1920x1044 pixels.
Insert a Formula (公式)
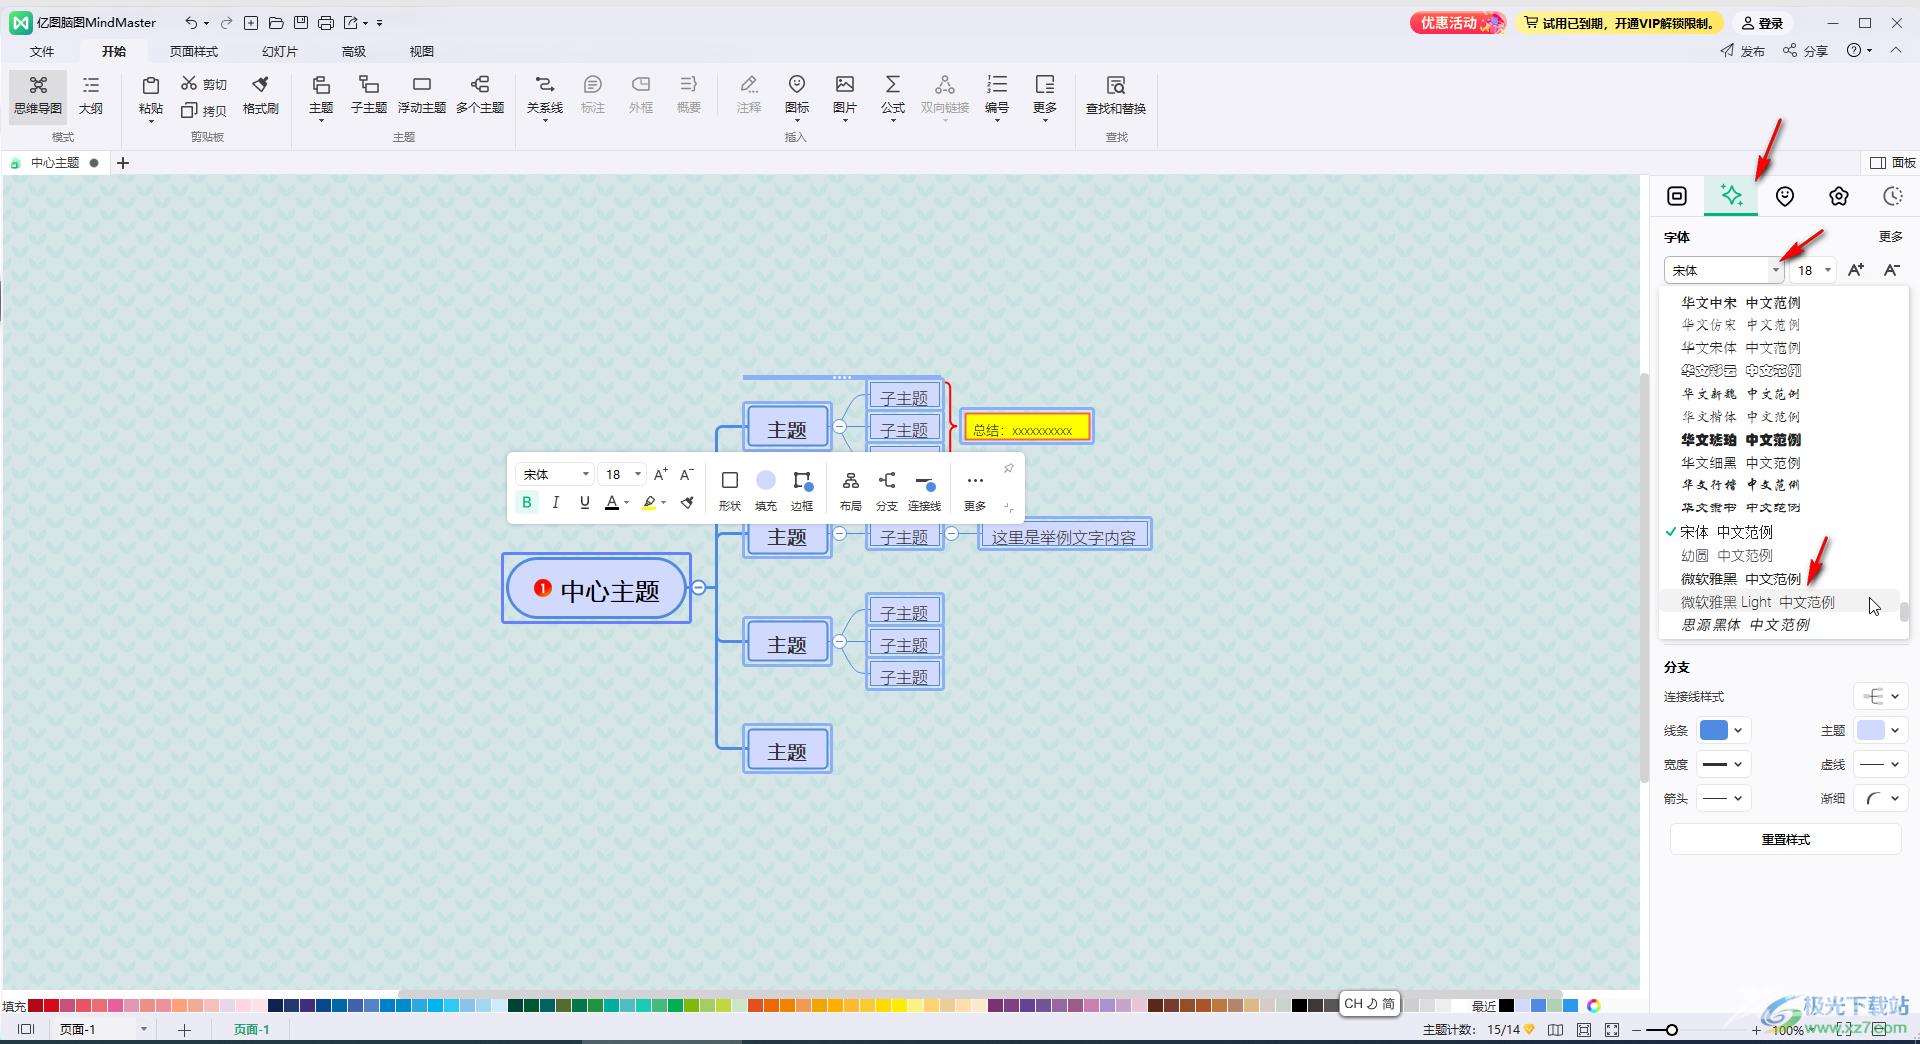(893, 96)
